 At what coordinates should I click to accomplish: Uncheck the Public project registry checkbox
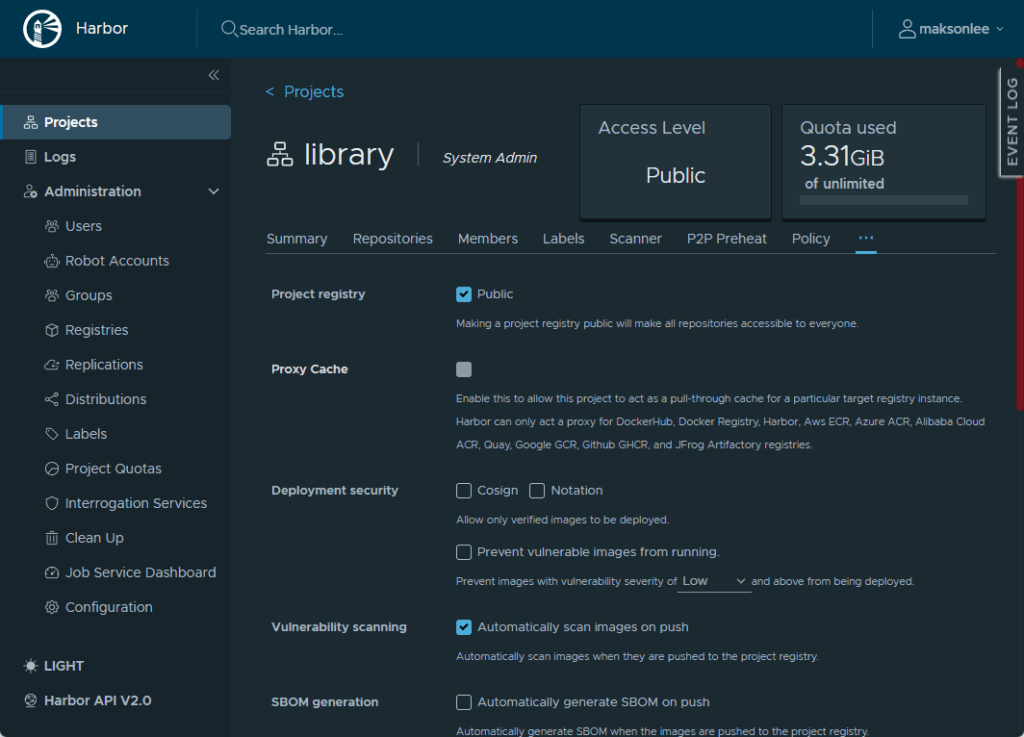[x=464, y=294]
